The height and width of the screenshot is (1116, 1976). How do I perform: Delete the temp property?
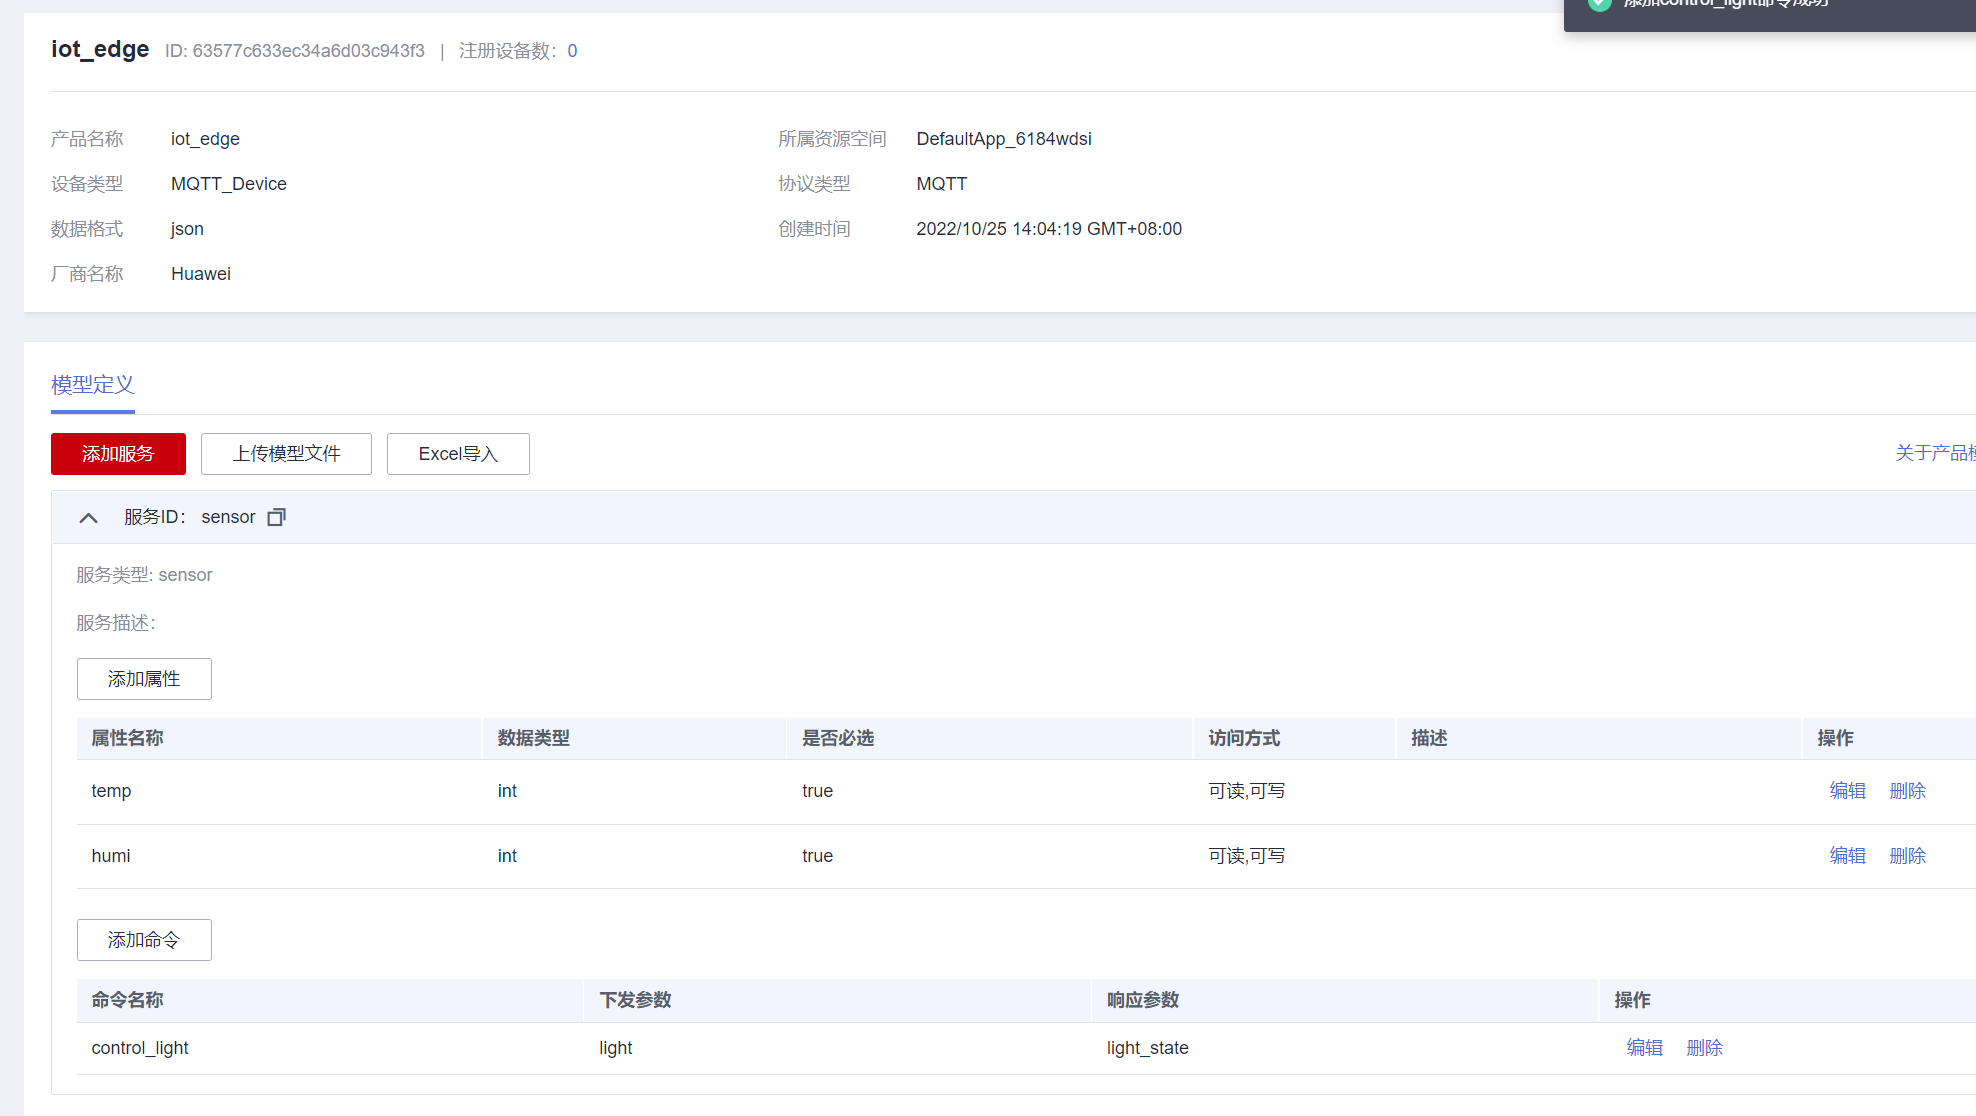[1907, 791]
